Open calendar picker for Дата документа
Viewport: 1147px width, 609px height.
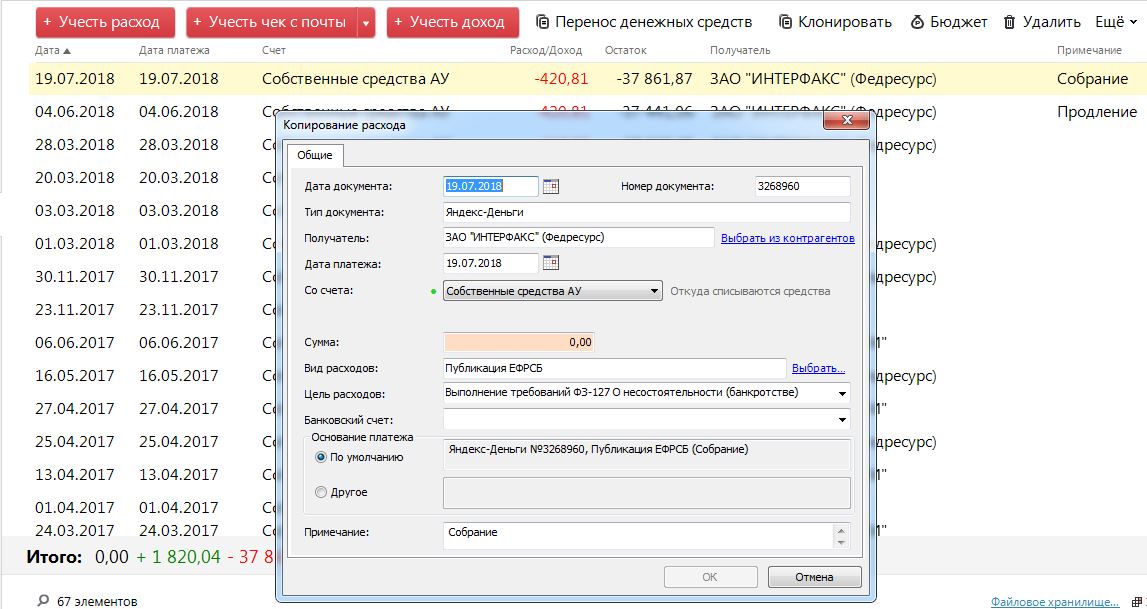[x=550, y=186]
